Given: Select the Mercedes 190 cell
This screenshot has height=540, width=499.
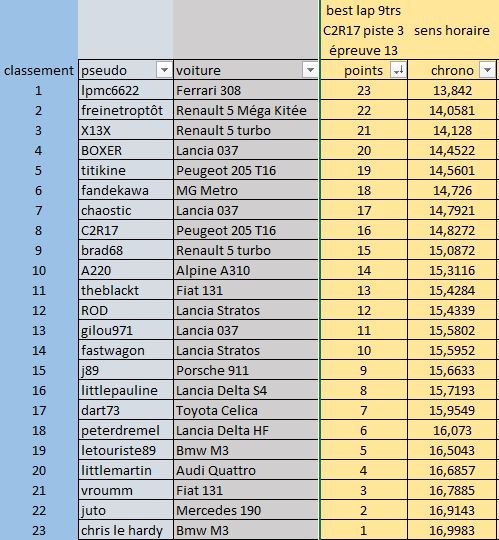Looking at the screenshot, I should tap(246, 510).
